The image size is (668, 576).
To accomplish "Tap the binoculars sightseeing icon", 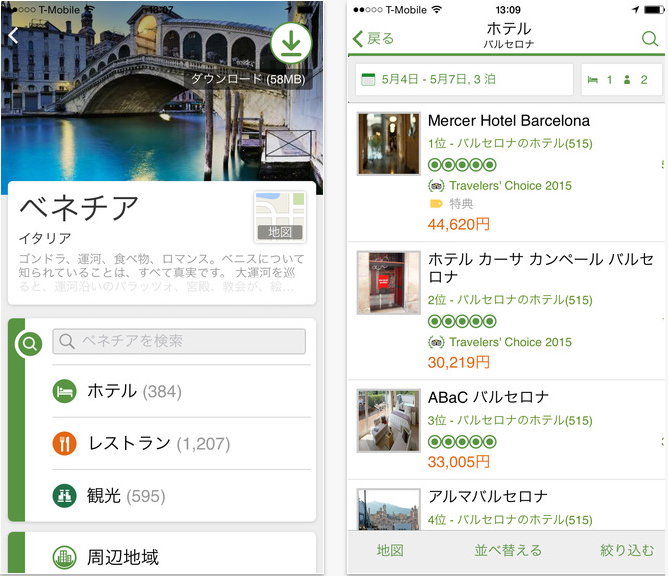I will [x=64, y=495].
